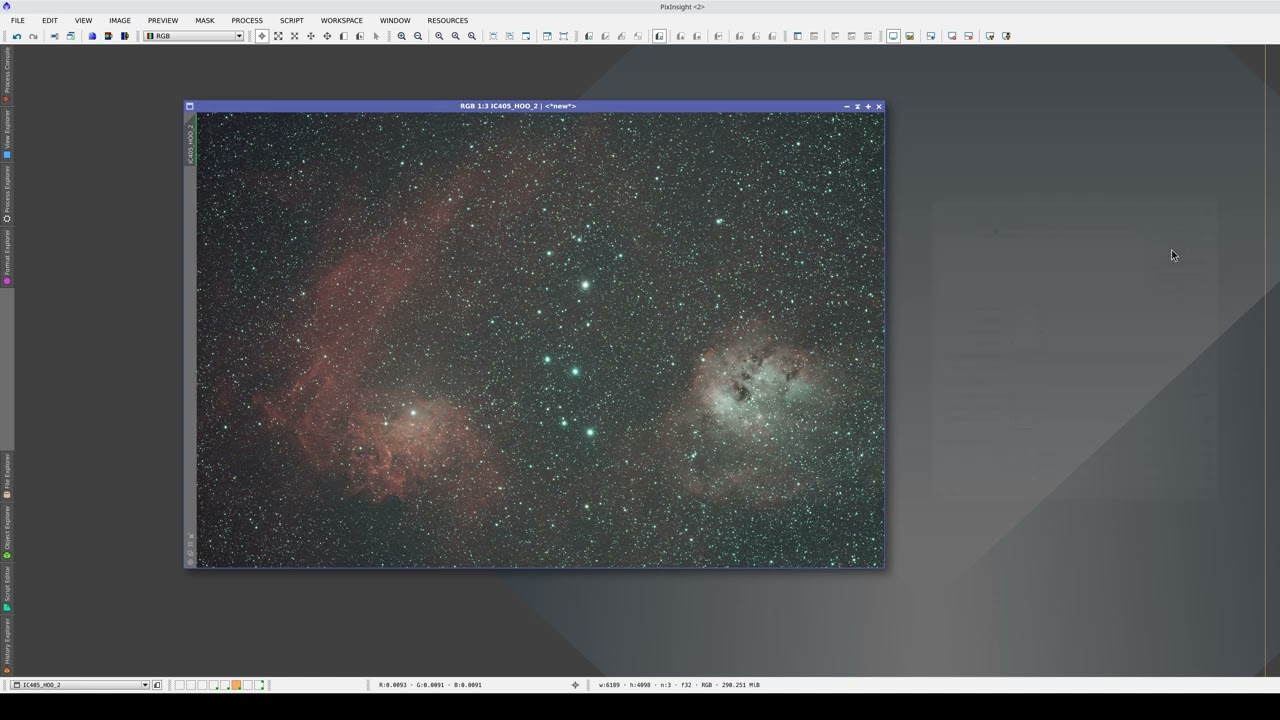Select the Pointer arrow tool
1280x720 pixels.
tap(376, 36)
